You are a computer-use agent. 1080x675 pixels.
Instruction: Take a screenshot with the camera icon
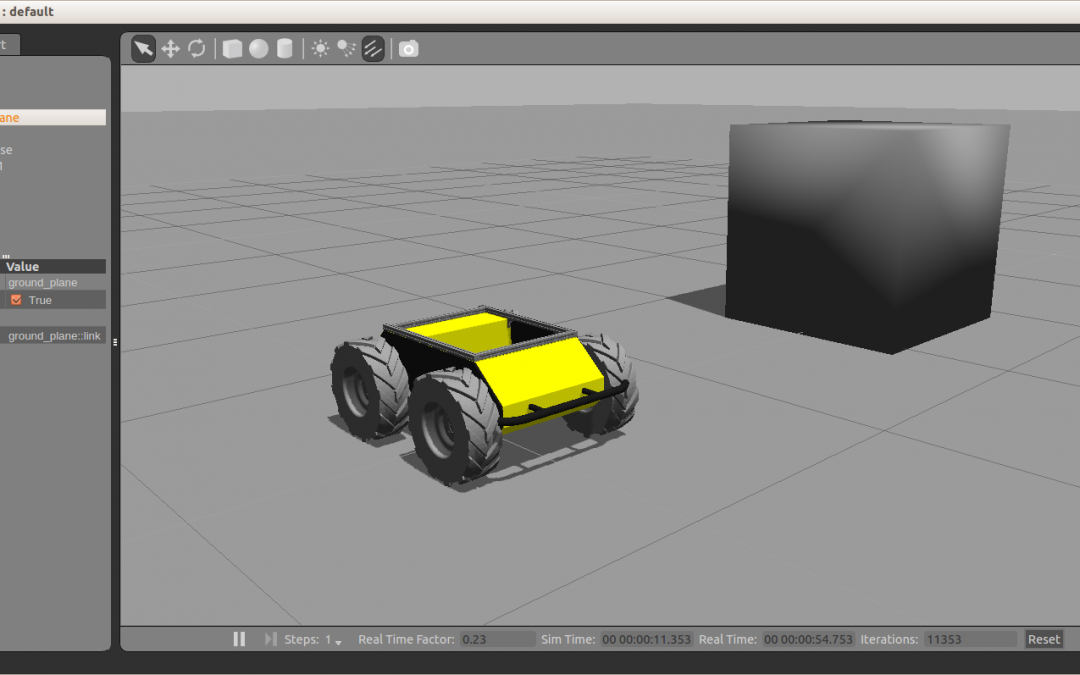[408, 49]
